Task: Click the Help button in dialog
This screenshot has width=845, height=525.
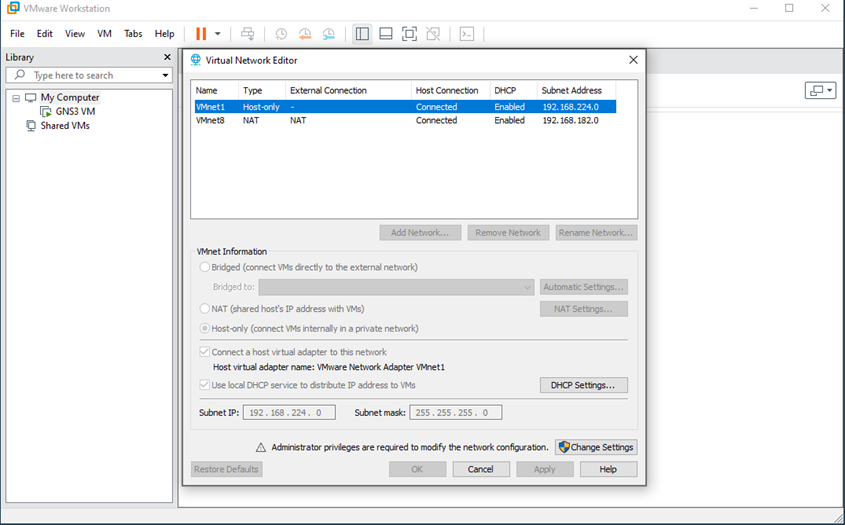Action: click(608, 469)
